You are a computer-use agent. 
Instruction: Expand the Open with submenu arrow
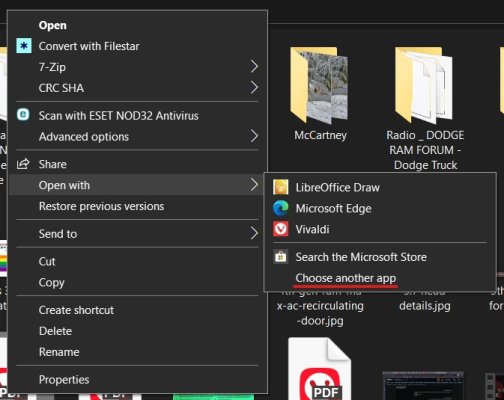point(254,185)
